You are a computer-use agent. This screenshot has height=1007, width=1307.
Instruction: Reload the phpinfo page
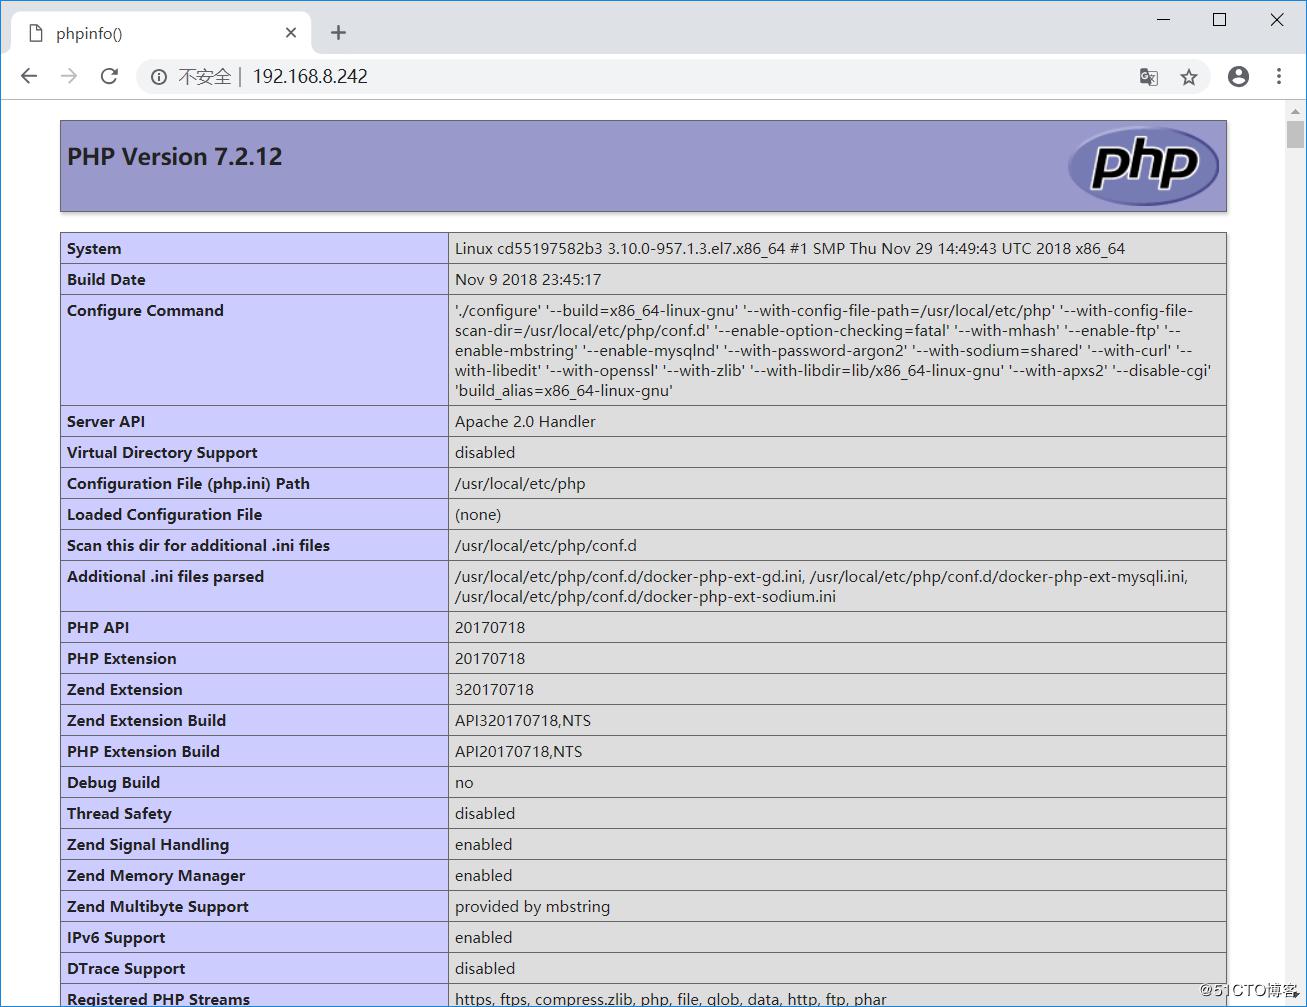[x=110, y=76]
